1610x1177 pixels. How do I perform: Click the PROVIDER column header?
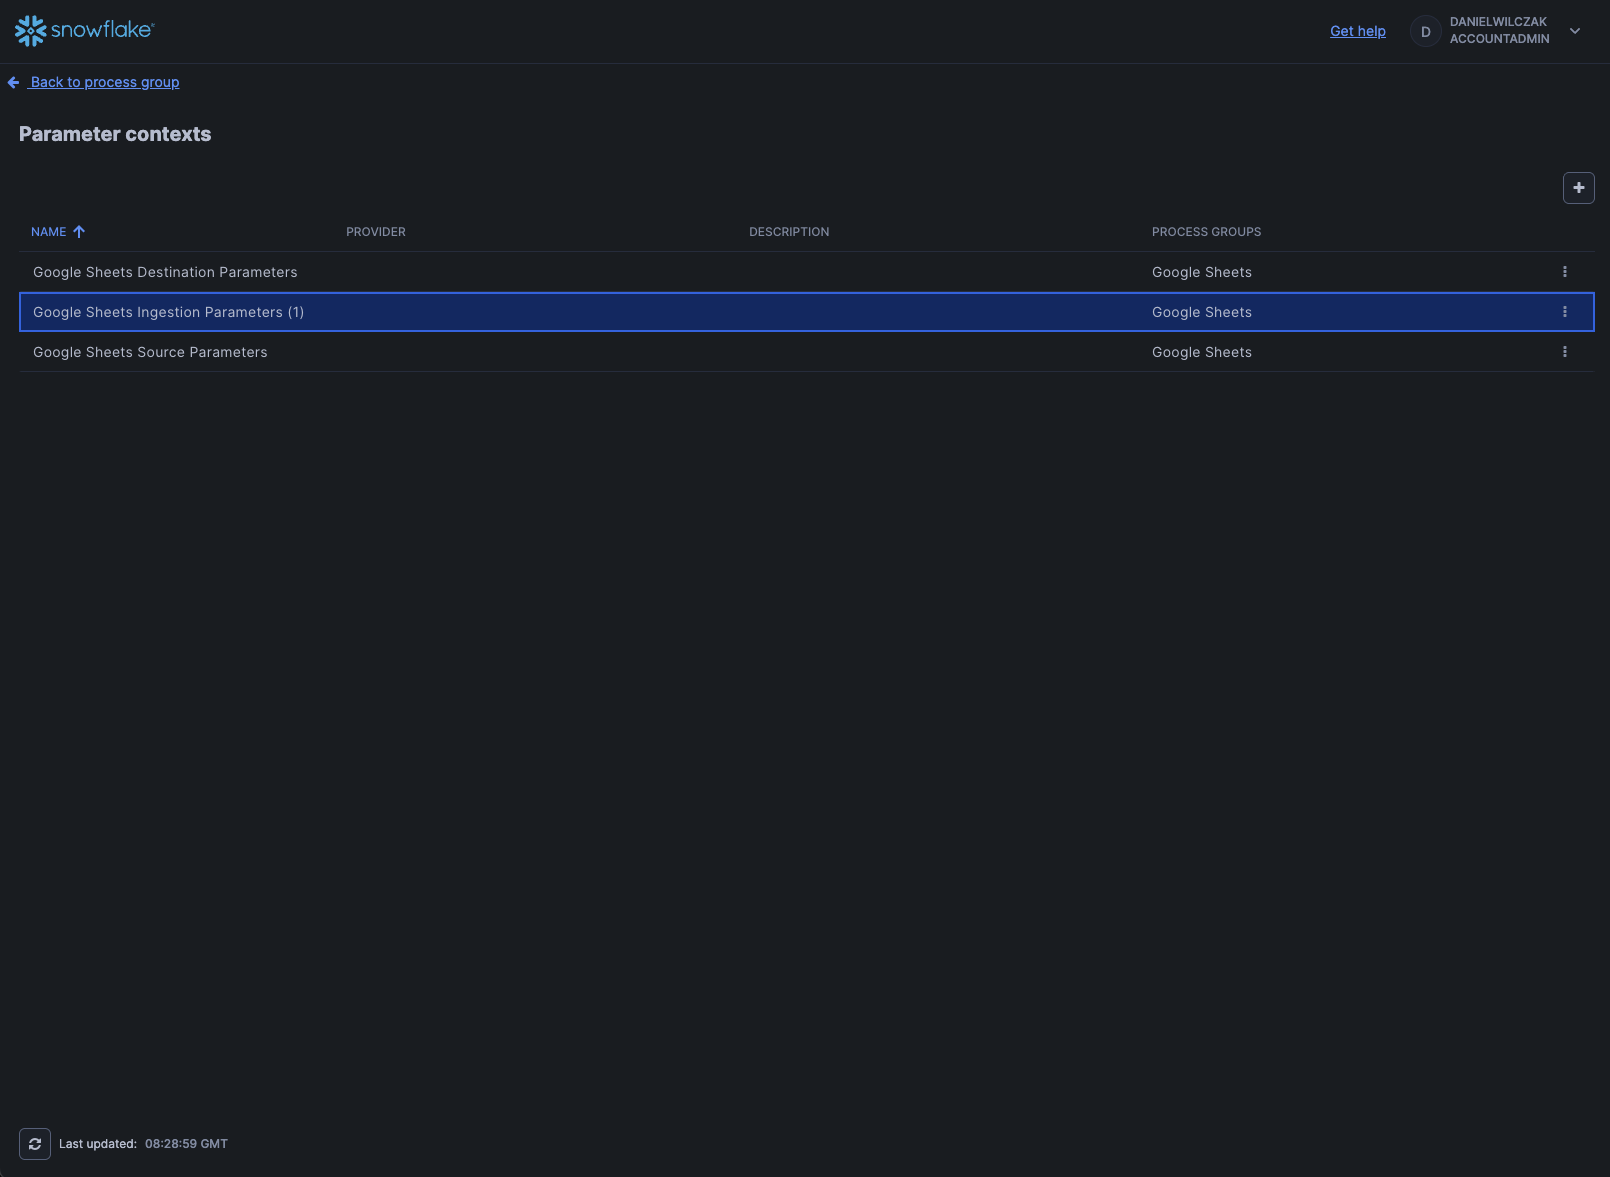click(x=376, y=232)
